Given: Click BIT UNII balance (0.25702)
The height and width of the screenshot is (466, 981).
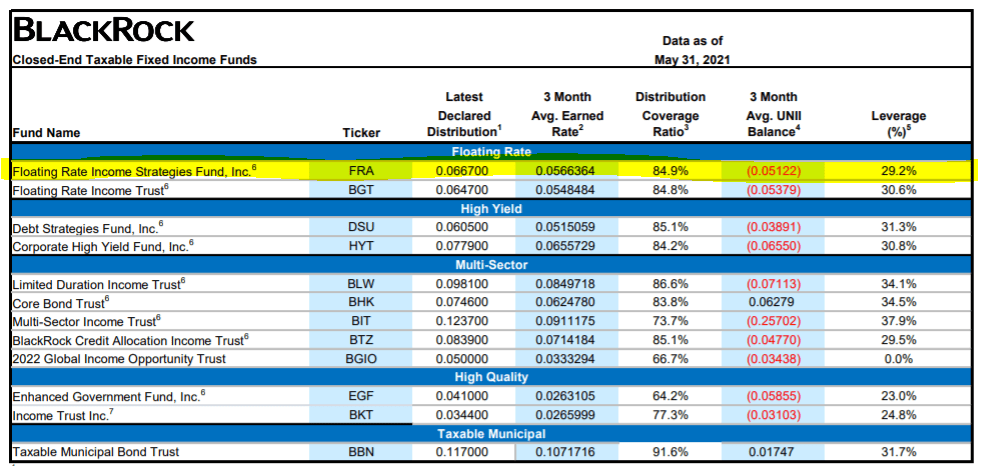Looking at the screenshot, I should [x=773, y=322].
